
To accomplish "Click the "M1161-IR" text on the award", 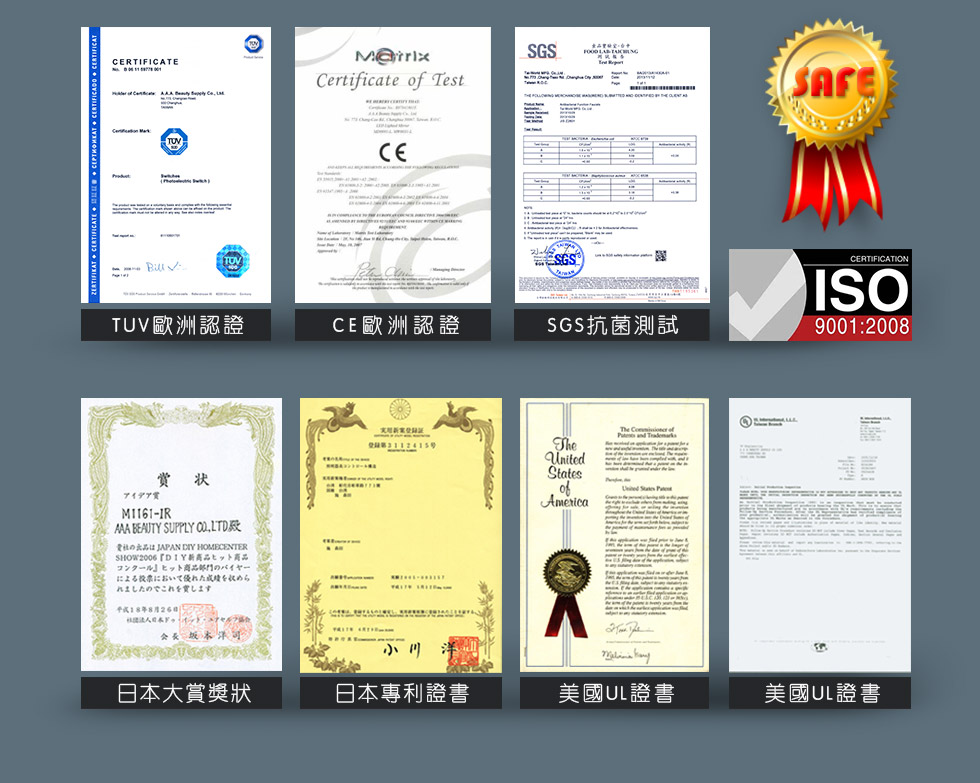I will pyautogui.click(x=146, y=513).
